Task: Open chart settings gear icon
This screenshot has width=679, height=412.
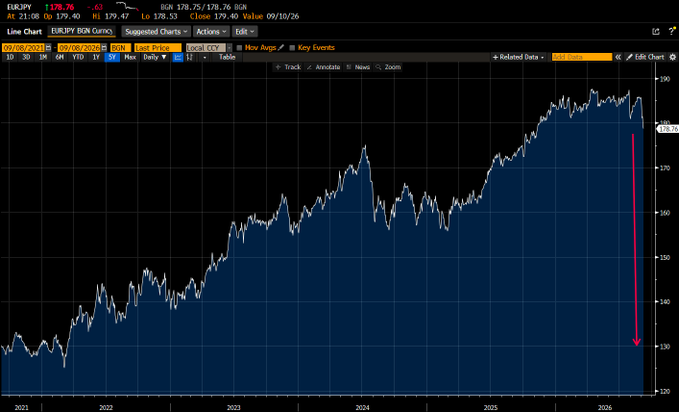Action: point(673,57)
